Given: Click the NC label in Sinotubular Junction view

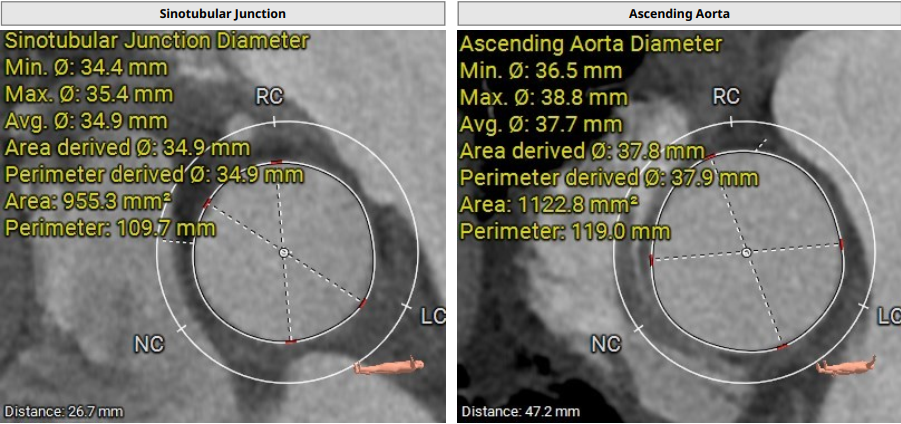Looking at the screenshot, I should (148, 344).
